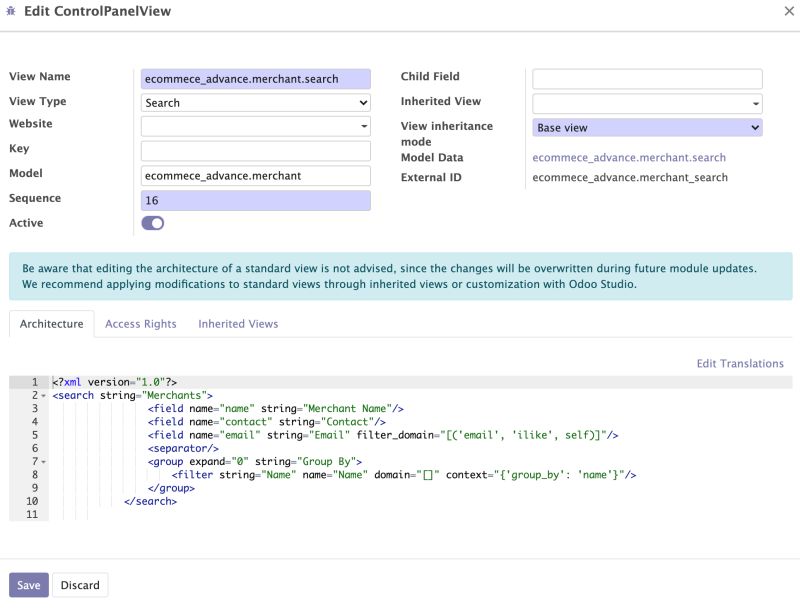Switch to the Access Rights tab
The height and width of the screenshot is (609, 800).
coord(141,324)
